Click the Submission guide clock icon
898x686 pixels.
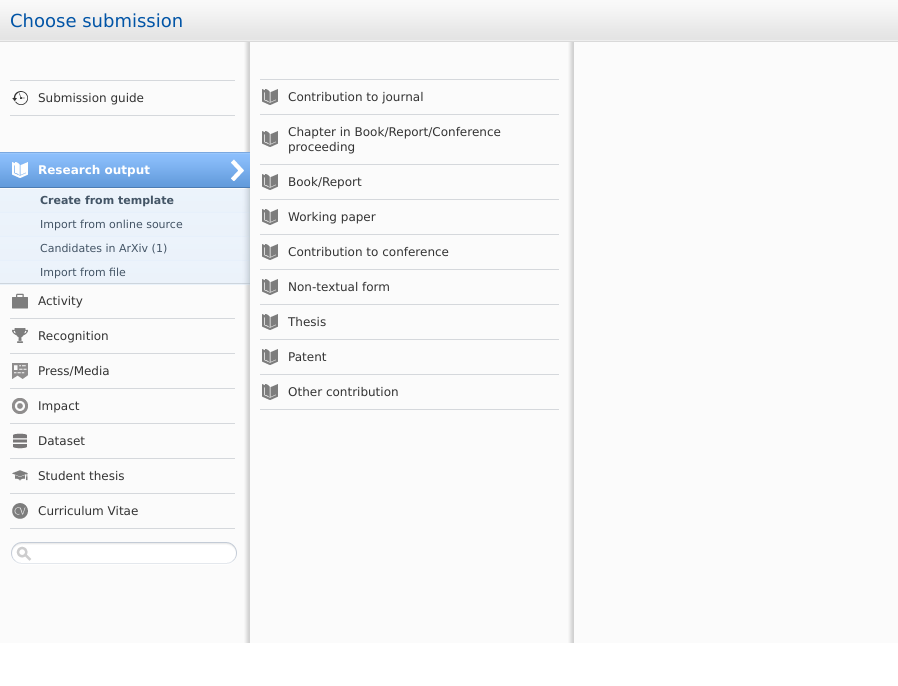point(20,98)
